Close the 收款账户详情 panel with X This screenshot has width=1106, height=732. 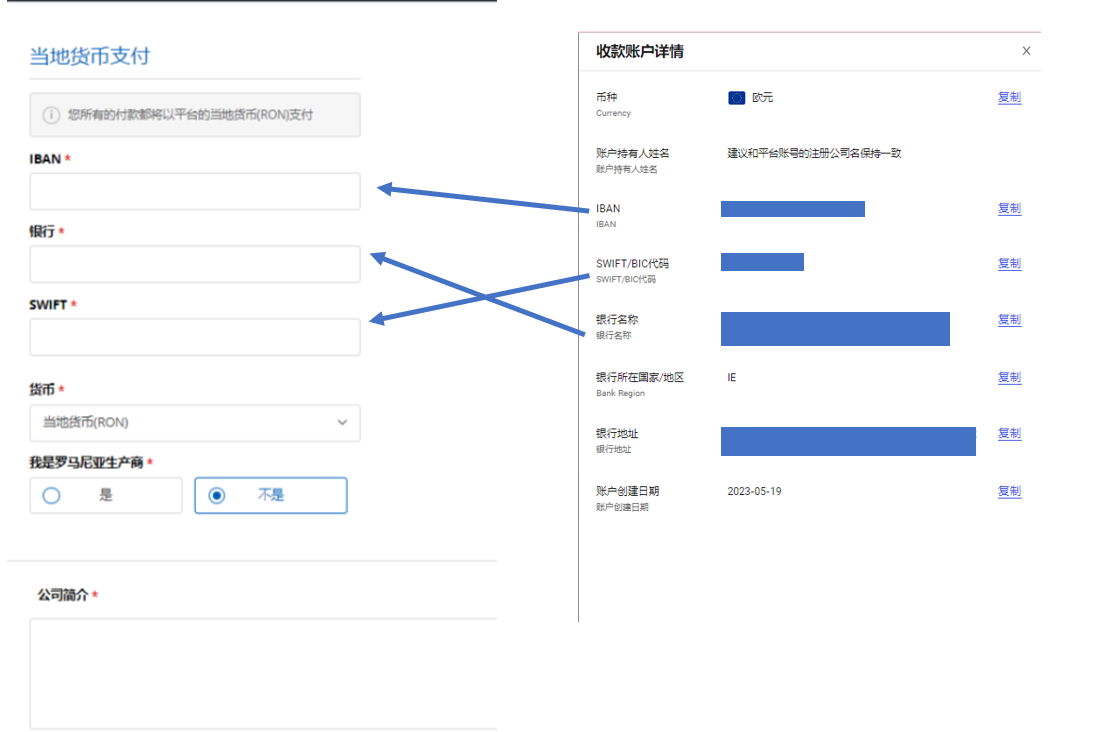[x=1026, y=51]
